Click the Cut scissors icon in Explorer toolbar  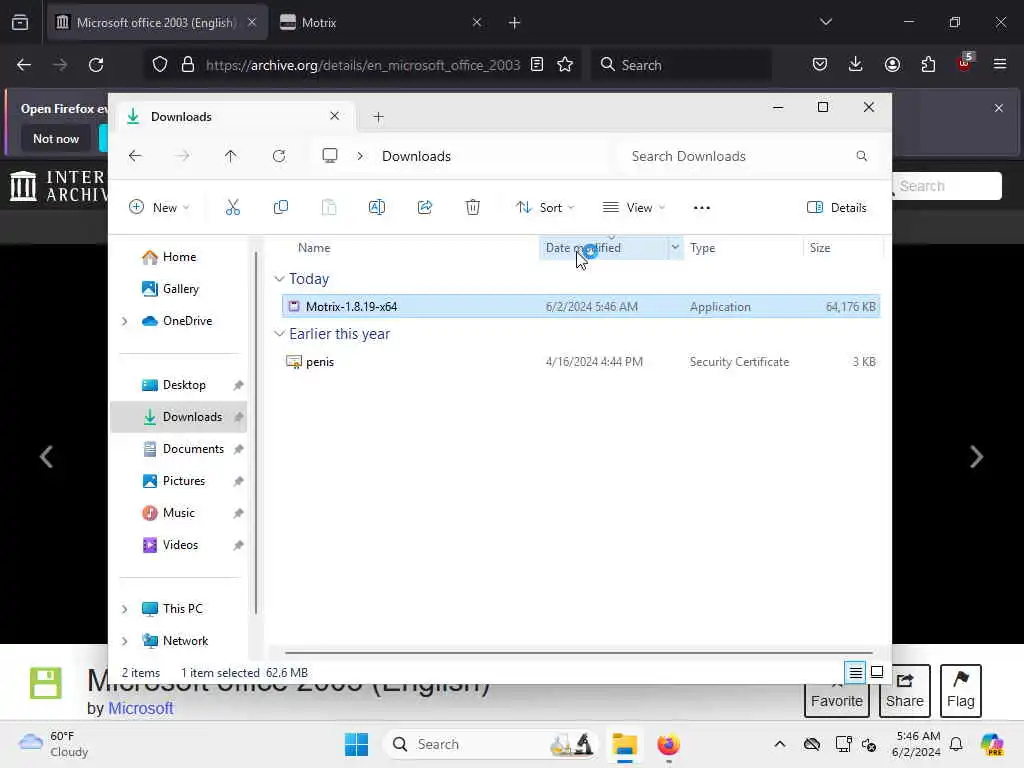(x=232, y=208)
